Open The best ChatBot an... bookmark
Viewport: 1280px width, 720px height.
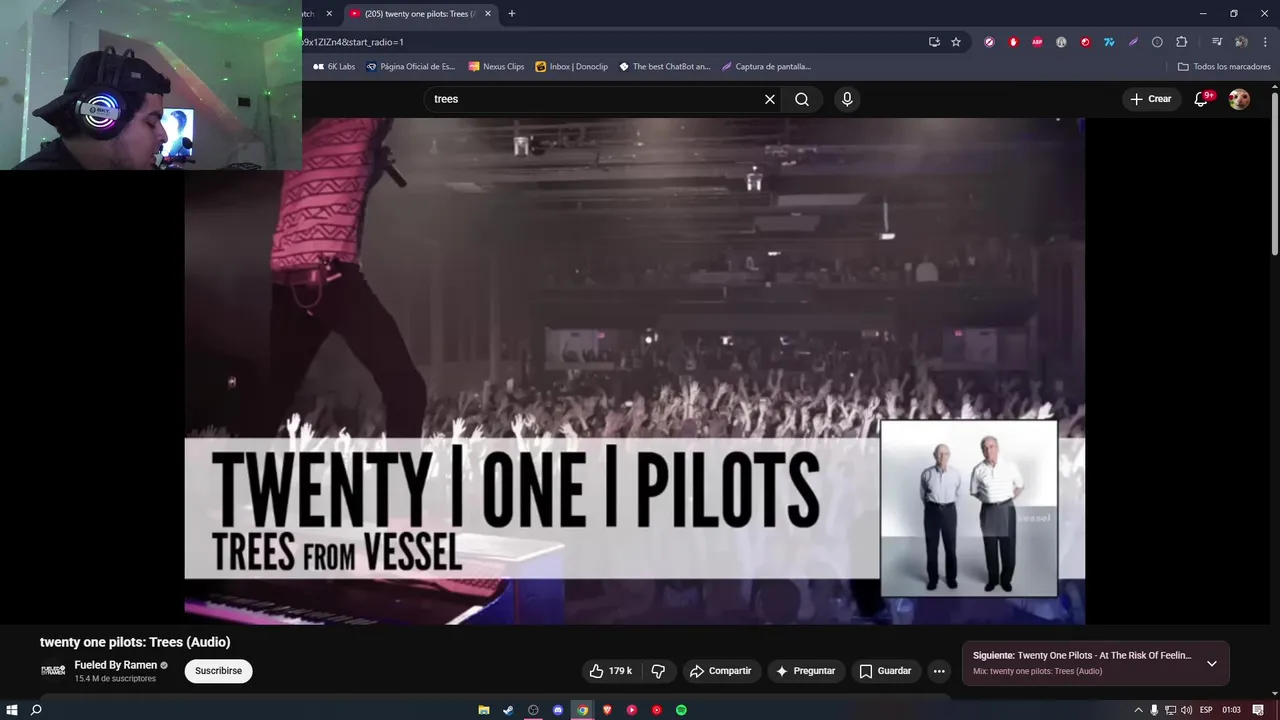click(664, 67)
